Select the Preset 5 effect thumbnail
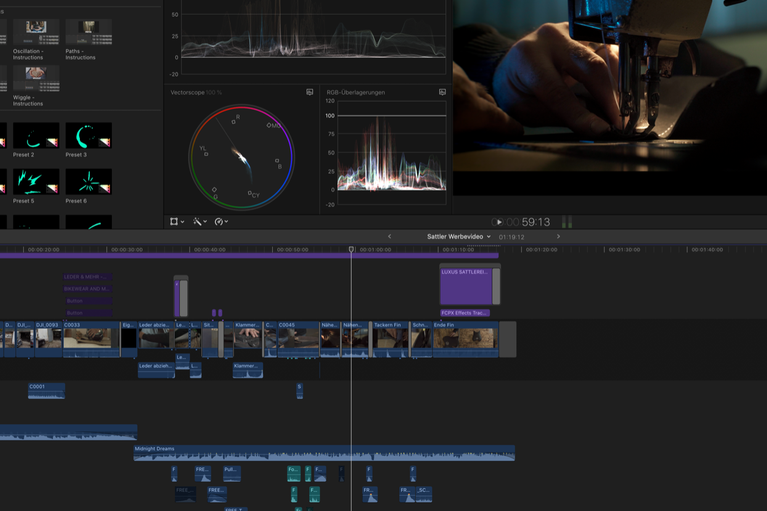767x511 pixels. [36, 181]
